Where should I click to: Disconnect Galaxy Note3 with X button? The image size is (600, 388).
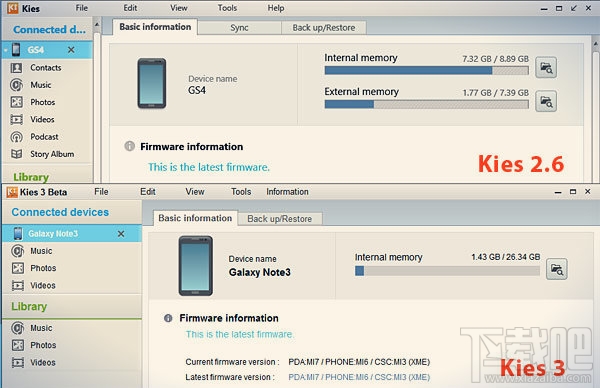pos(121,234)
